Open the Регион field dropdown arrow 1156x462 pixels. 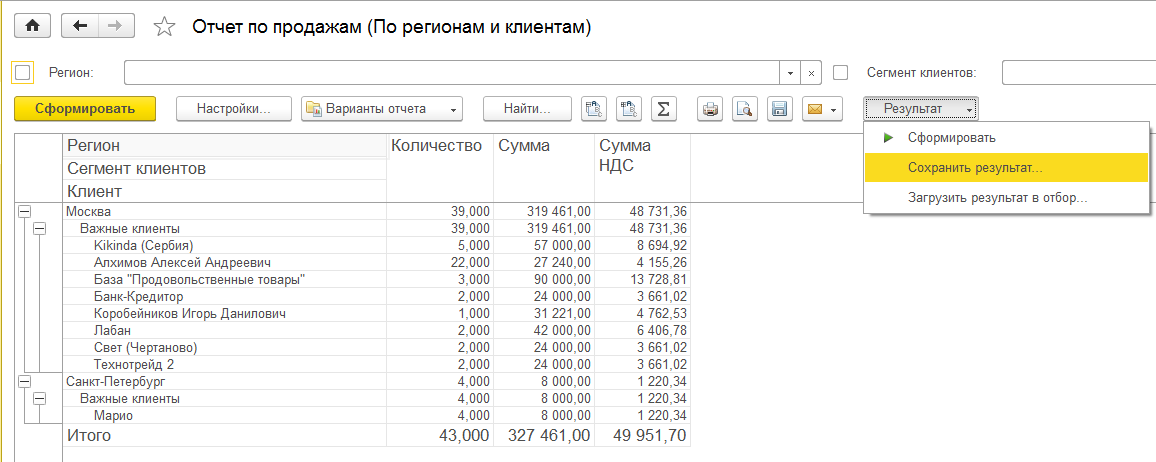(790, 73)
